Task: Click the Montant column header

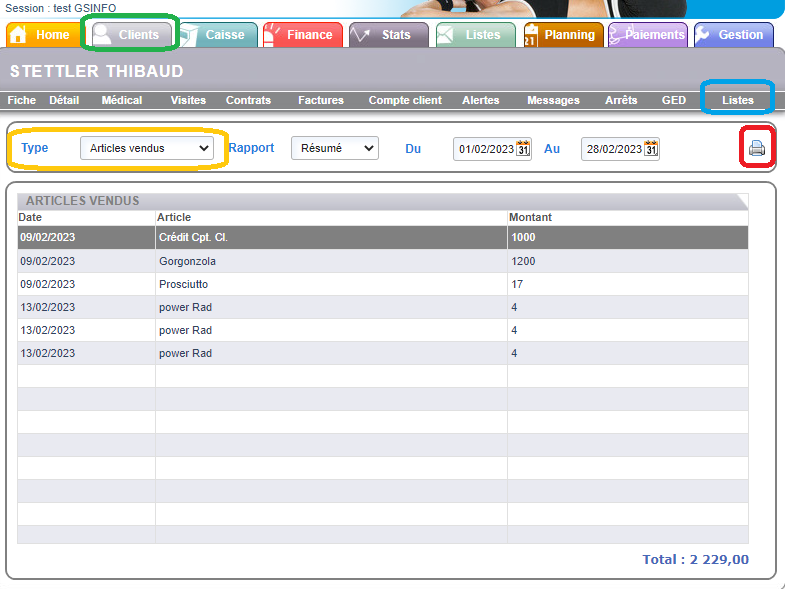Action: (x=530, y=217)
